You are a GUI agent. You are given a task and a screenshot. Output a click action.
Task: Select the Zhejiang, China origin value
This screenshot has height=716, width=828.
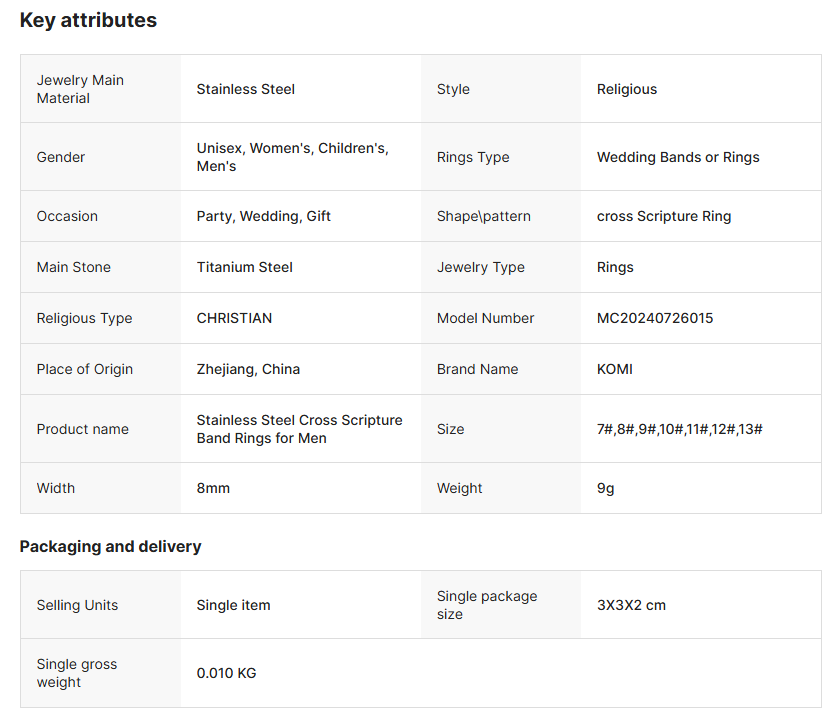(248, 369)
